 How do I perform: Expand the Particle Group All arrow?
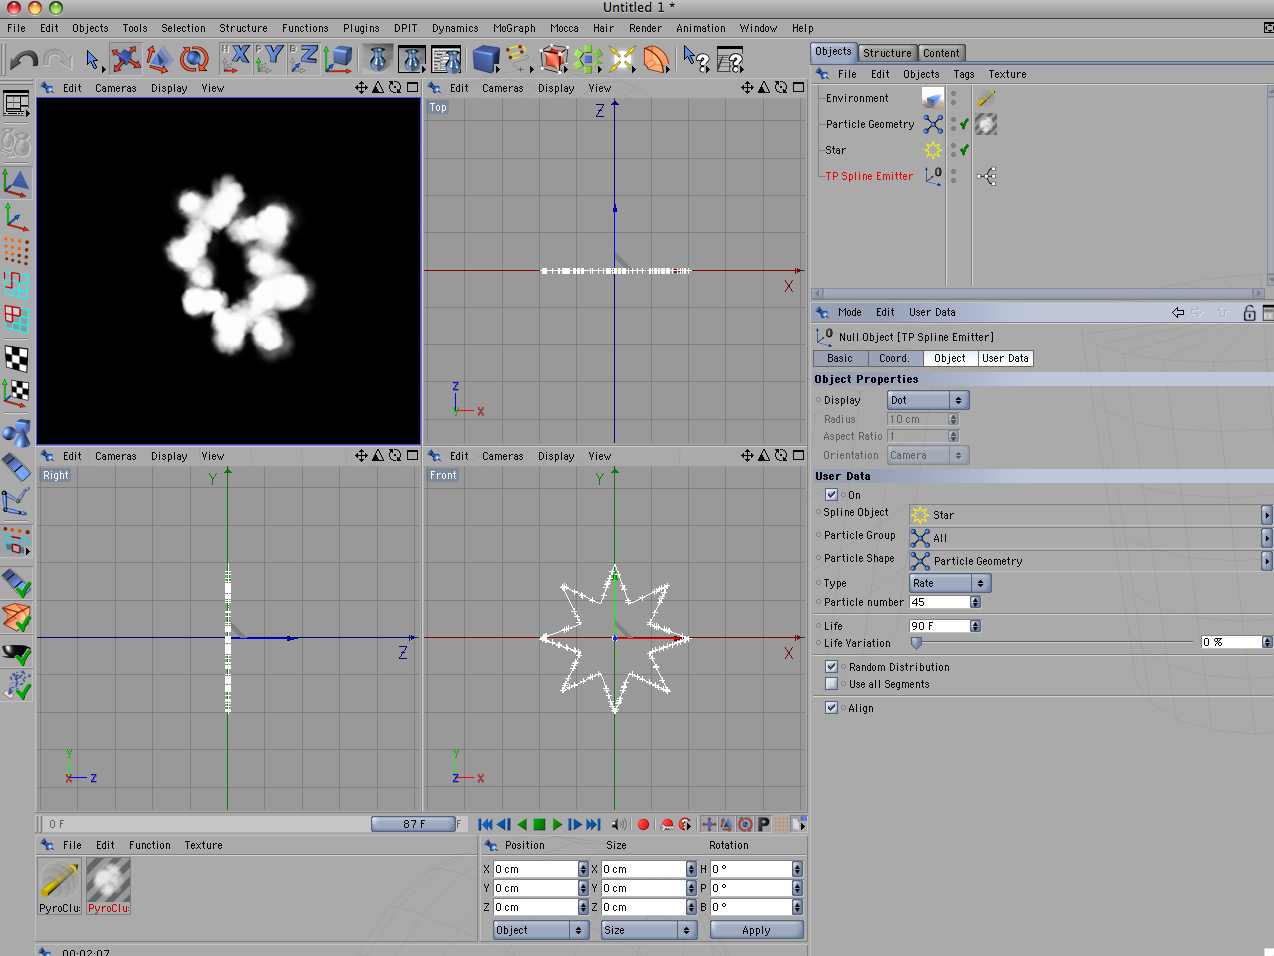tap(1267, 538)
